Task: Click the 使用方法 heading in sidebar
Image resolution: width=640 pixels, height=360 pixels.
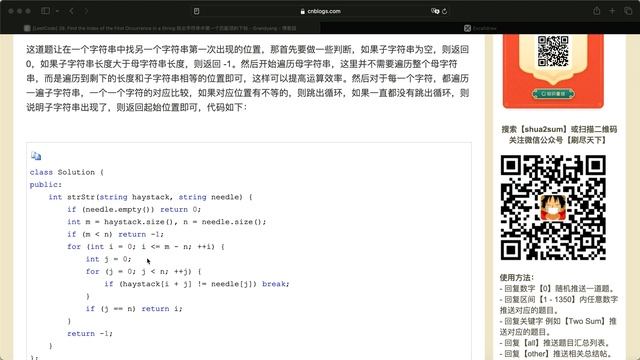Action: coord(517,278)
